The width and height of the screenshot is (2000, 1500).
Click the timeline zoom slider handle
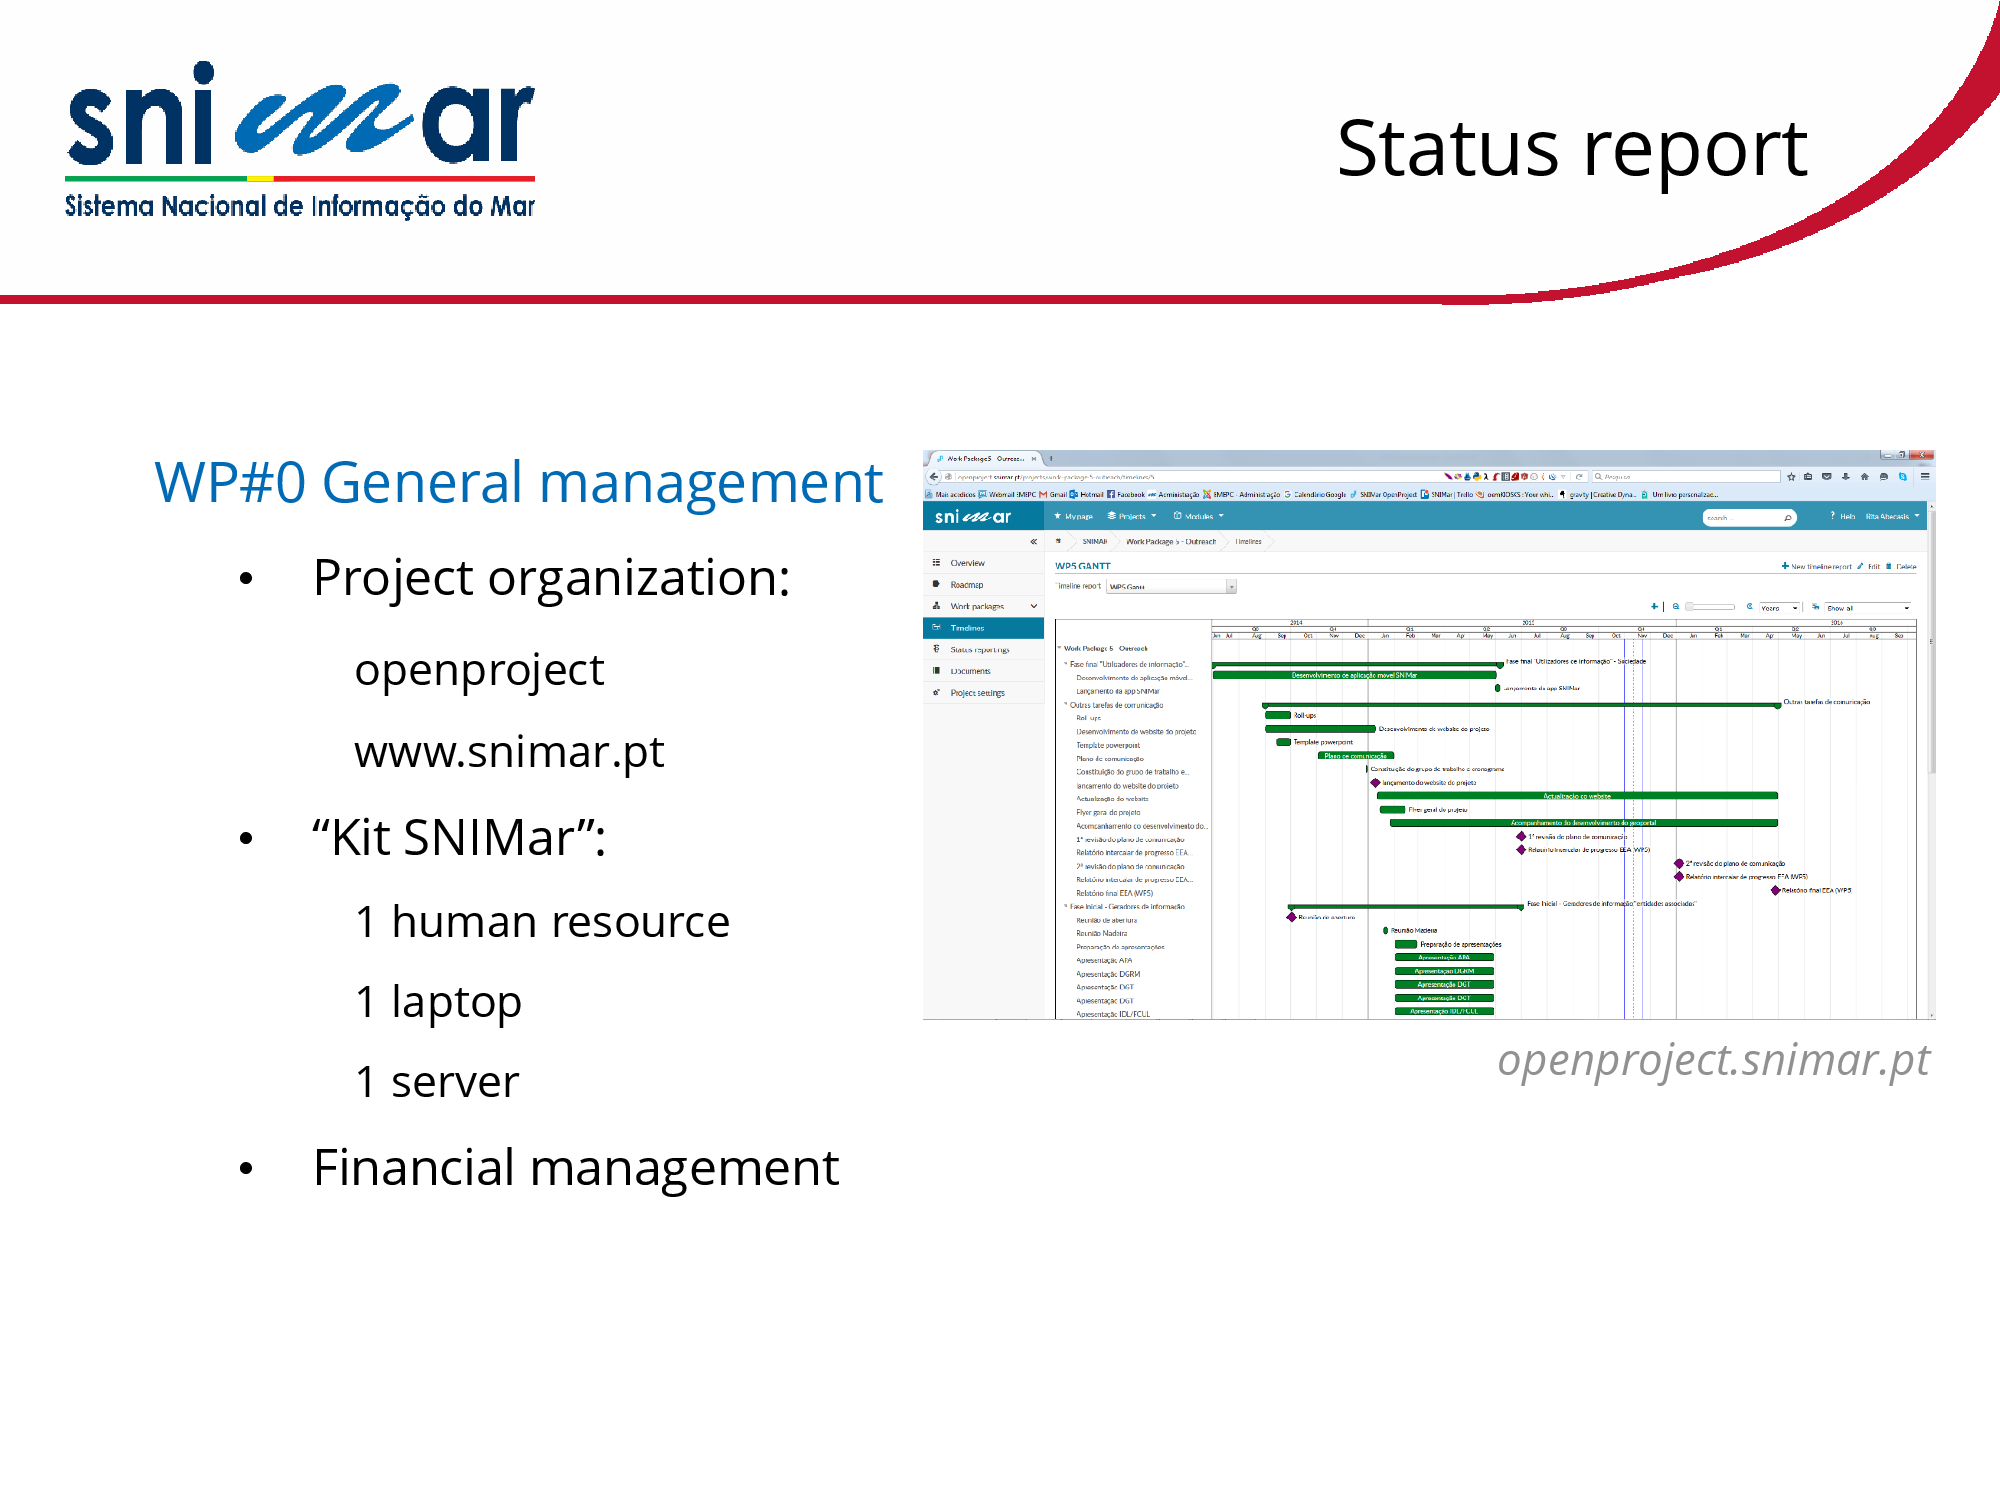coord(1690,607)
